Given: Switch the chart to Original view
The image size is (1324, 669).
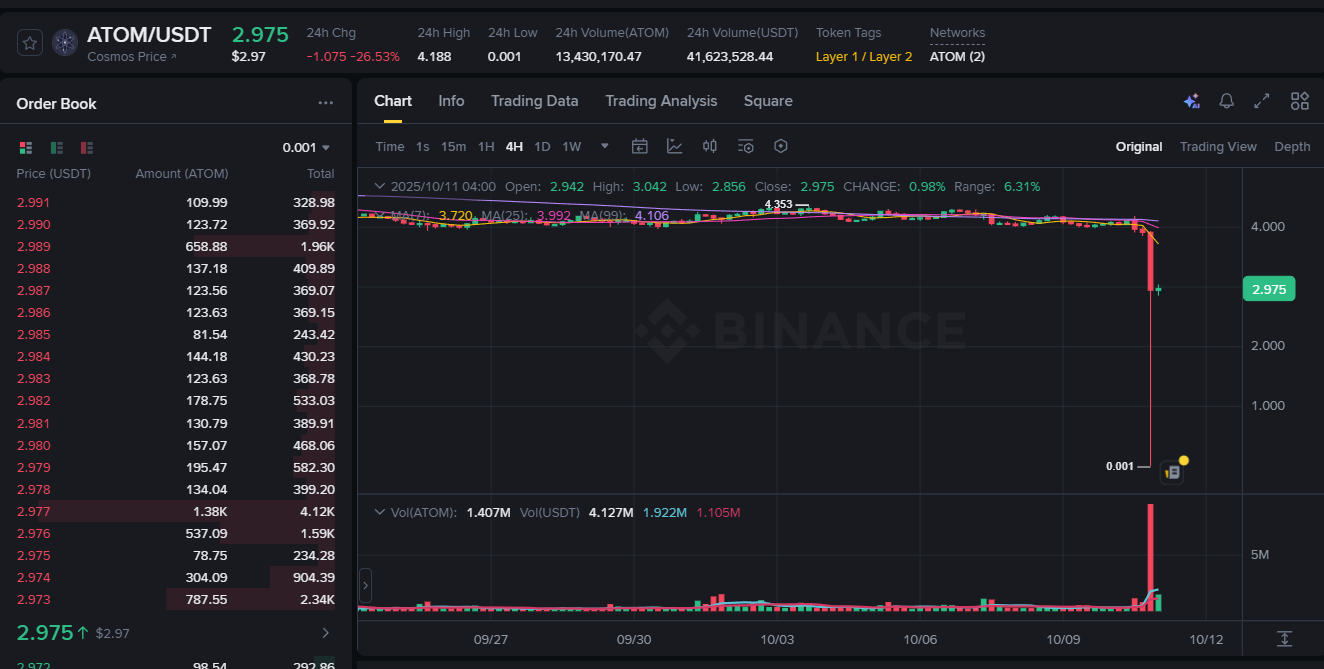Looking at the screenshot, I should [x=1139, y=147].
